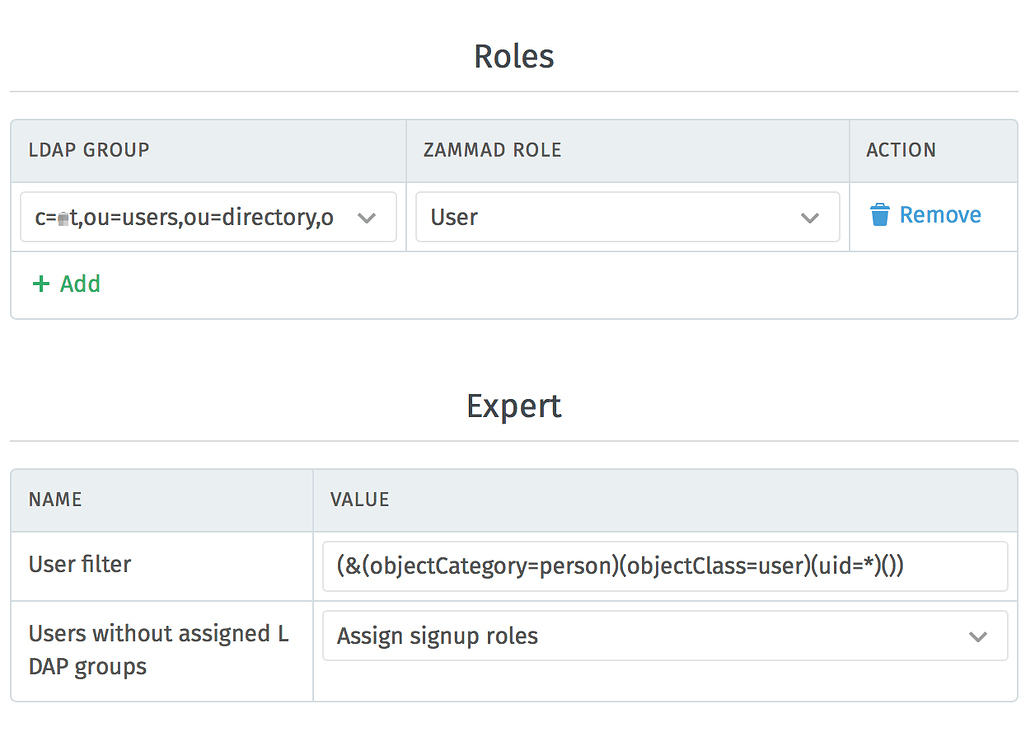
Task: Expand the Assign signup roles dropdown
Action: click(x=665, y=636)
